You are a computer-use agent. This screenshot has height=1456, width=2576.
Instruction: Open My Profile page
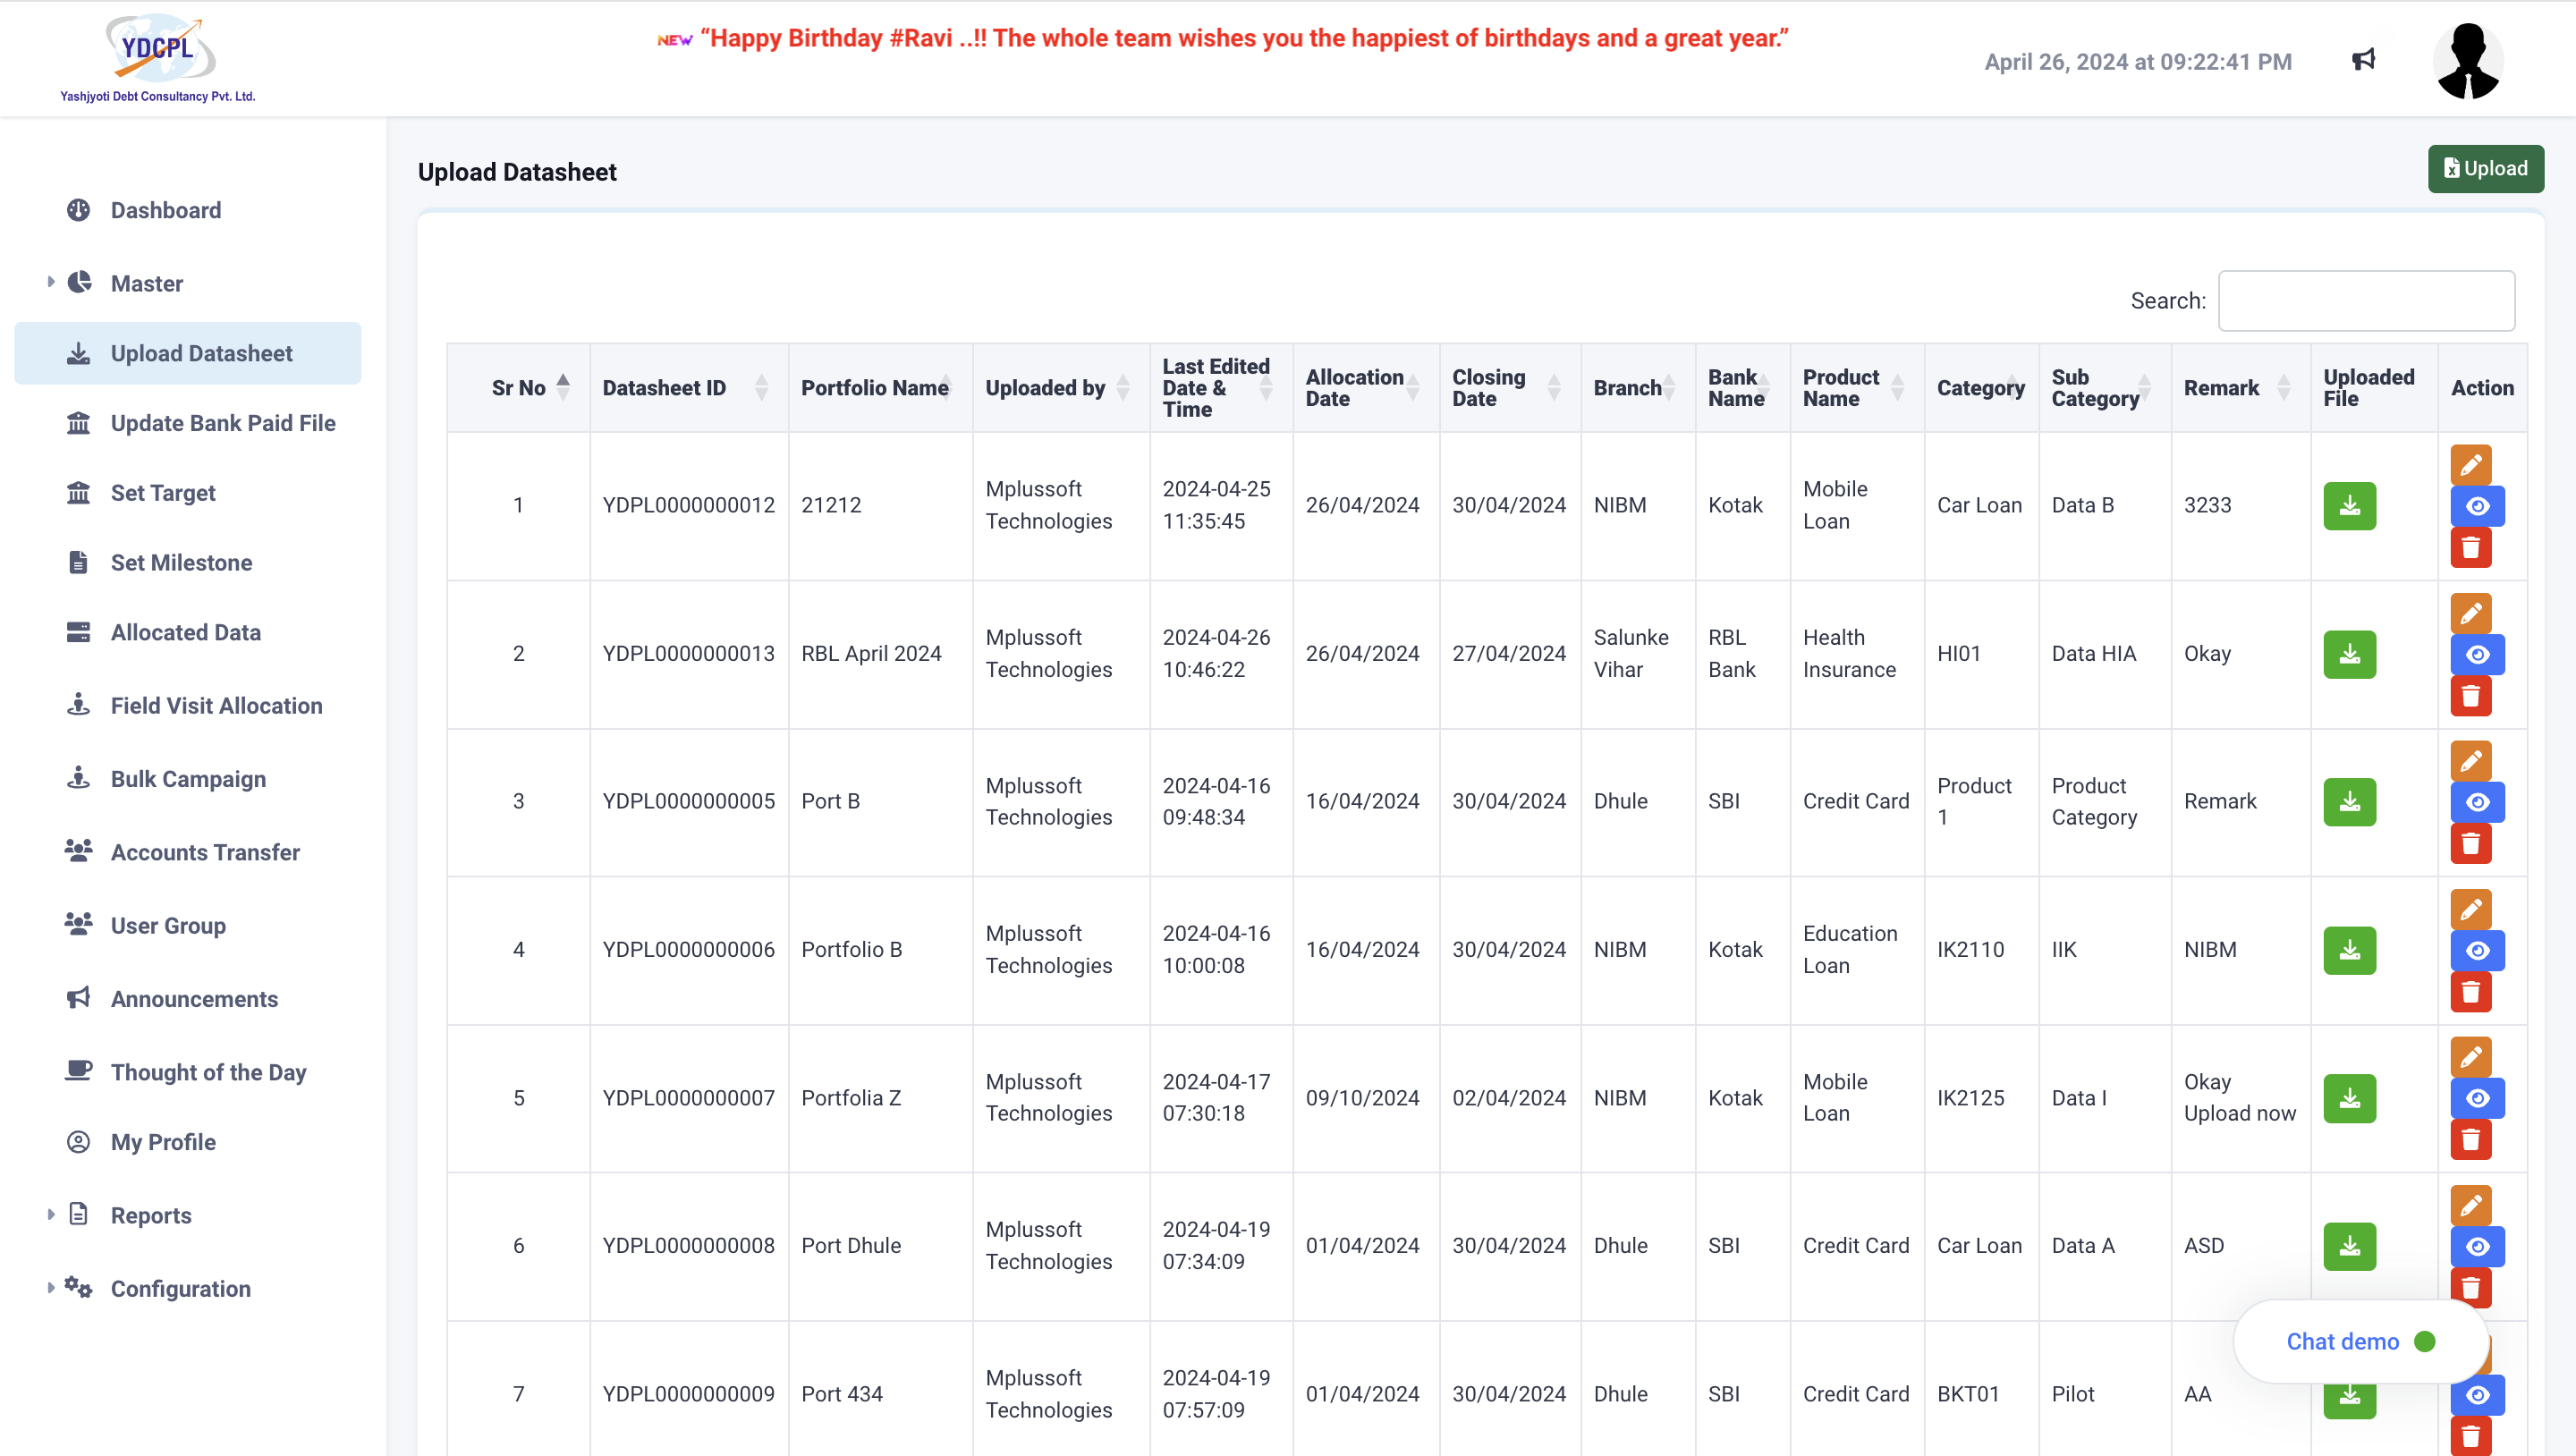click(163, 1142)
